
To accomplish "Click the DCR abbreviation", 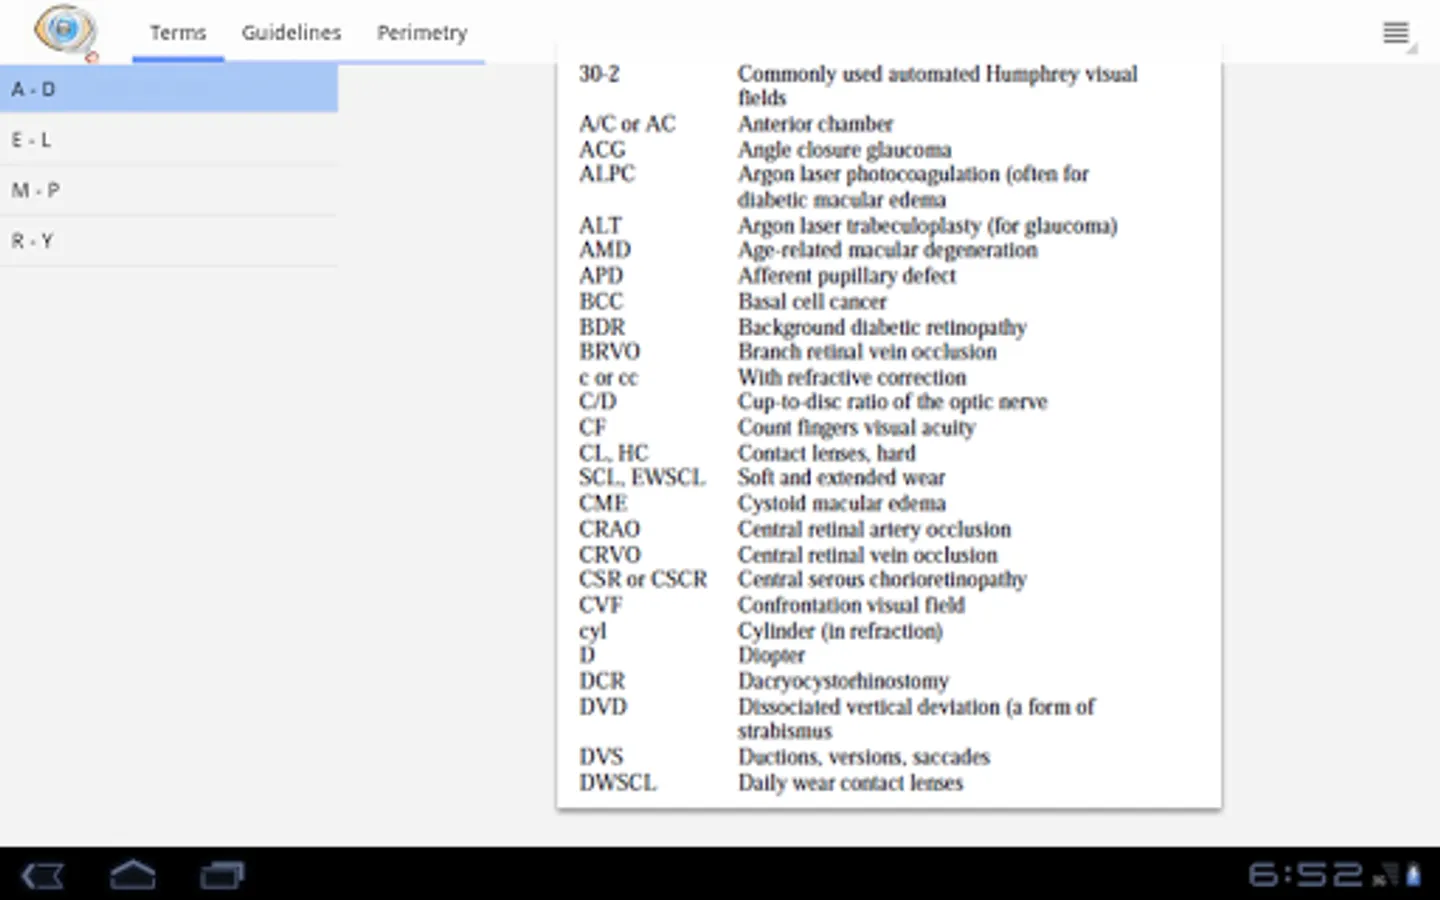I will pyautogui.click(x=602, y=681).
